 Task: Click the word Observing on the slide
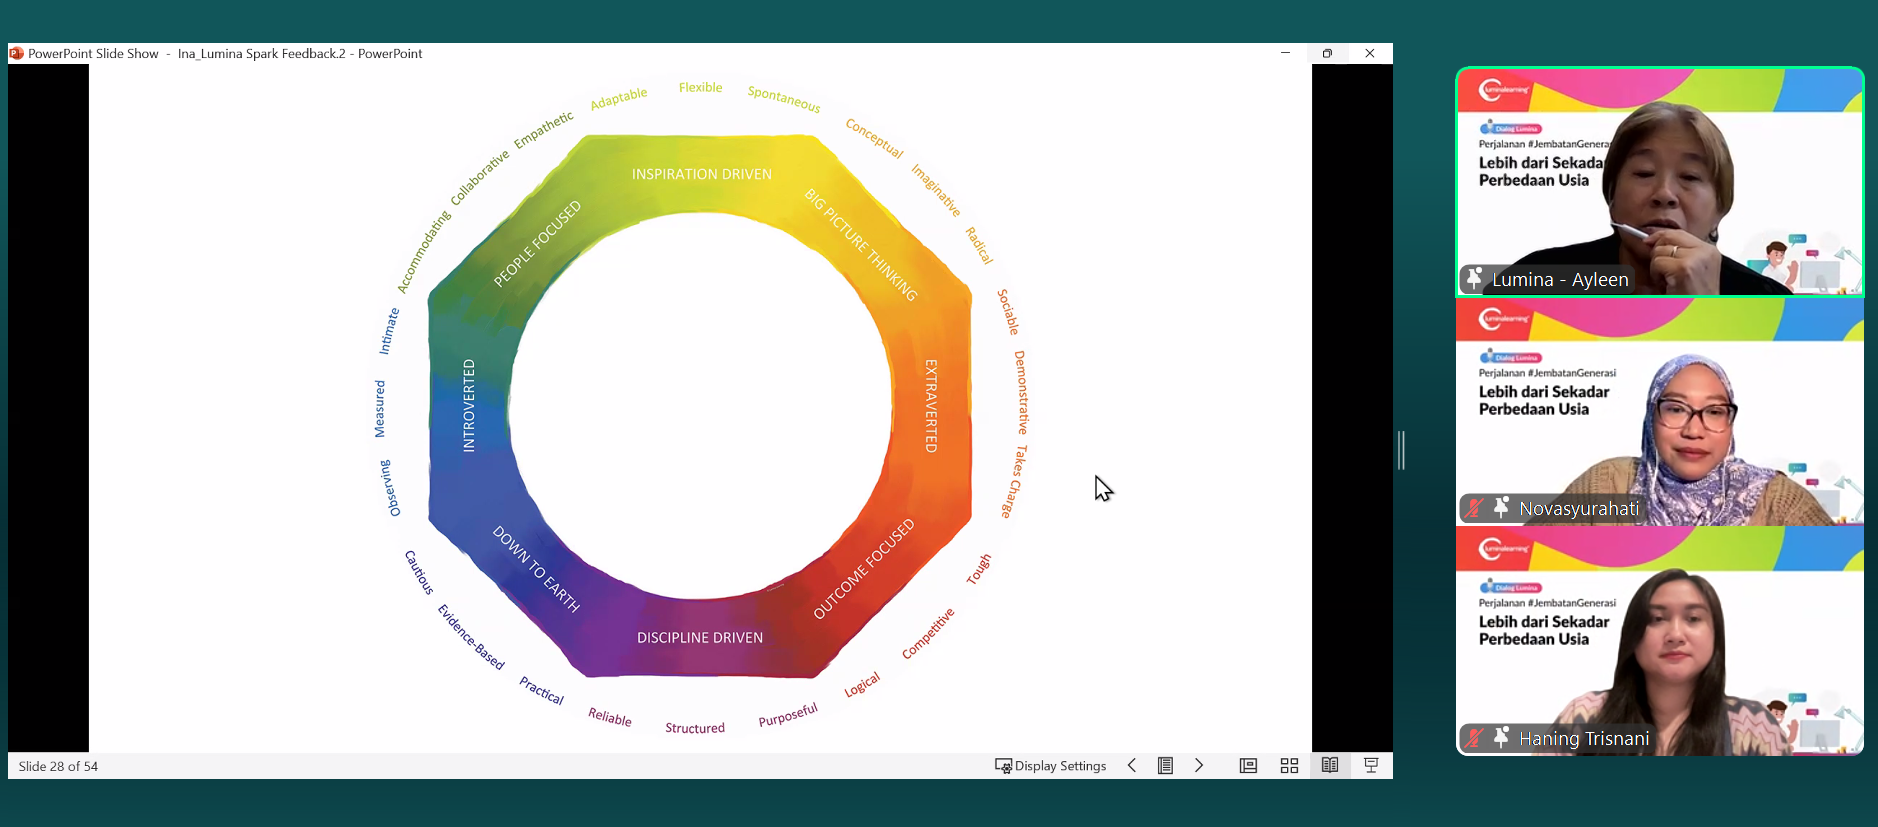(x=390, y=488)
